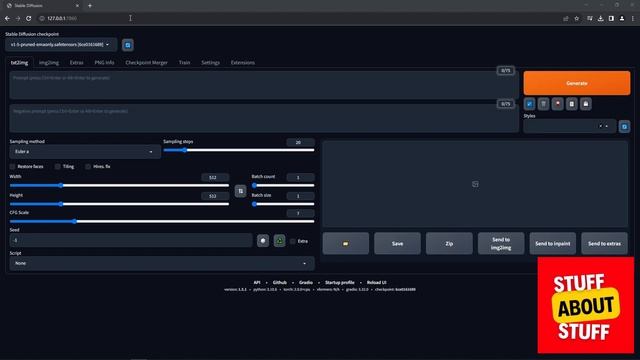Switch to the txt2img tab
Image resolution: width=640 pixels, height=360 pixels.
[x=19, y=63]
